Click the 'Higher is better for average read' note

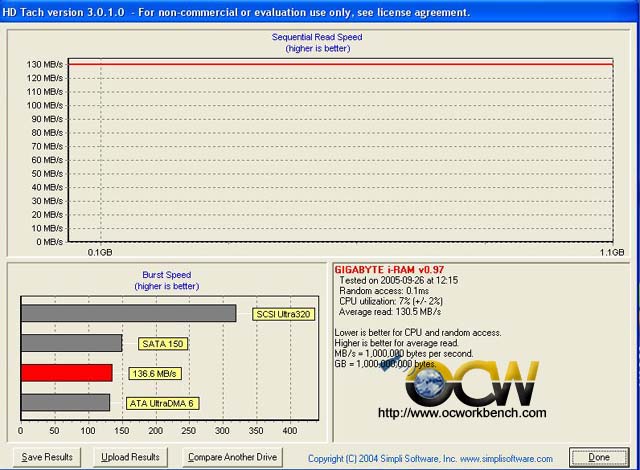(396, 343)
